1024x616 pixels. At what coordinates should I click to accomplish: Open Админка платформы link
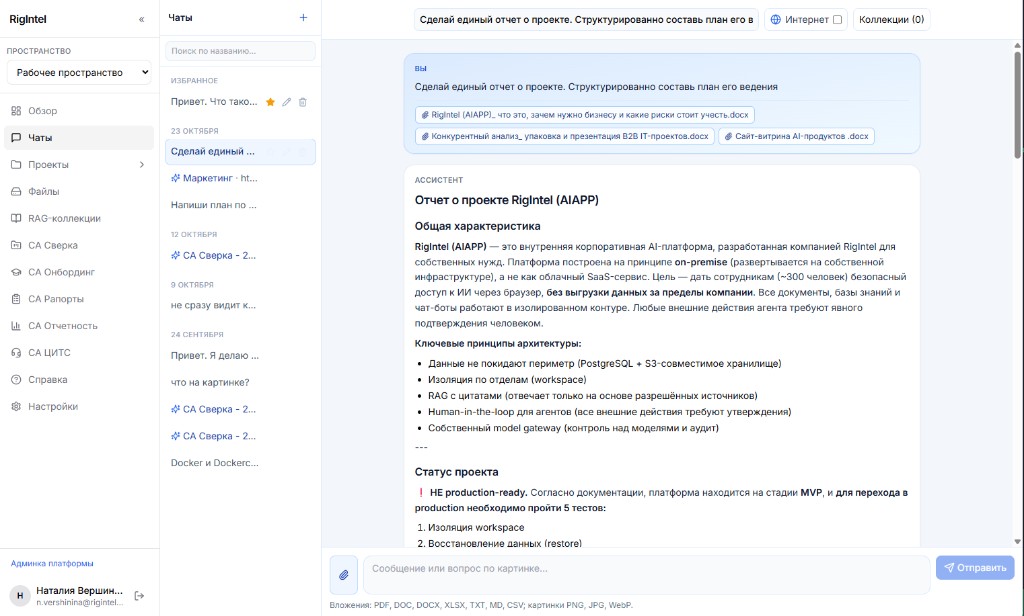[x=52, y=563]
